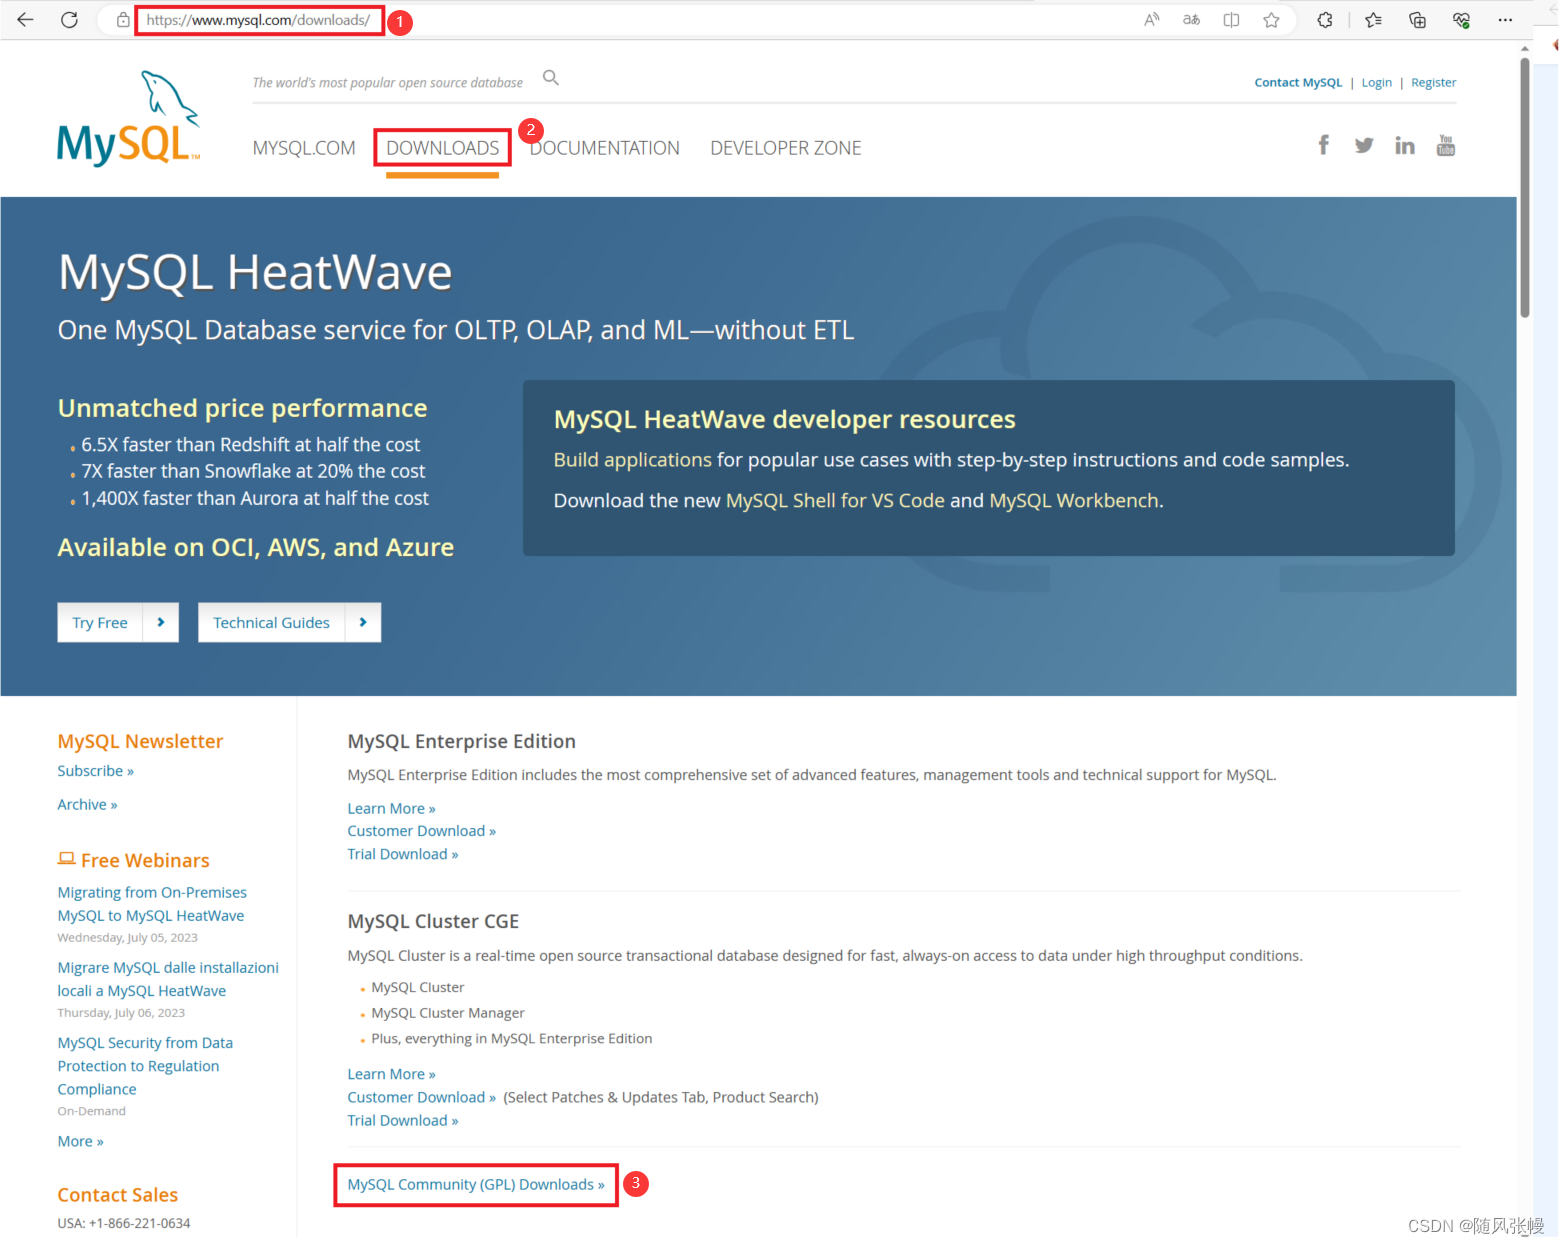Screen dimensions: 1559x1244
Task: Open Build applications link
Action: point(632,460)
